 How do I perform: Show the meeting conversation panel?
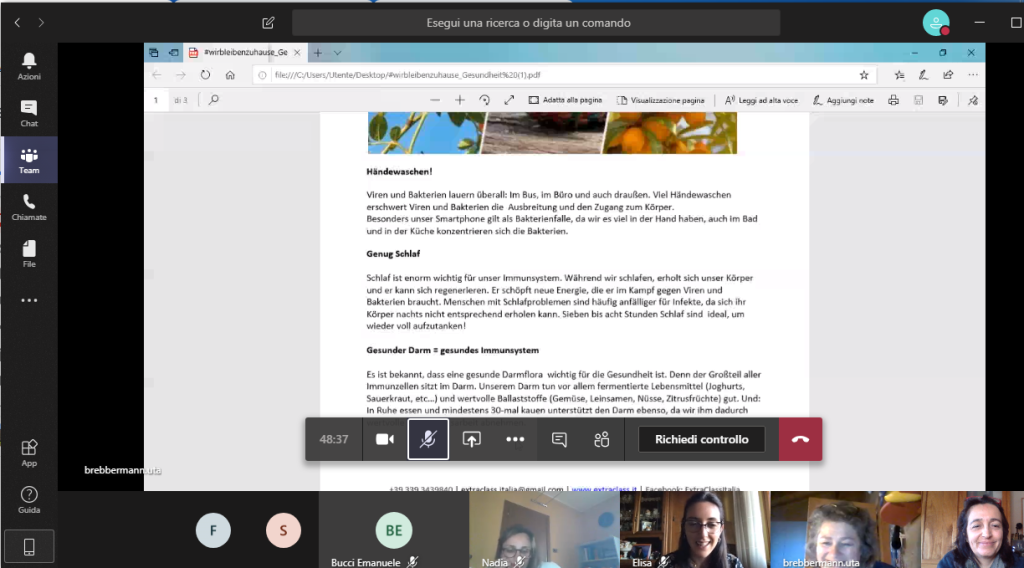559,439
